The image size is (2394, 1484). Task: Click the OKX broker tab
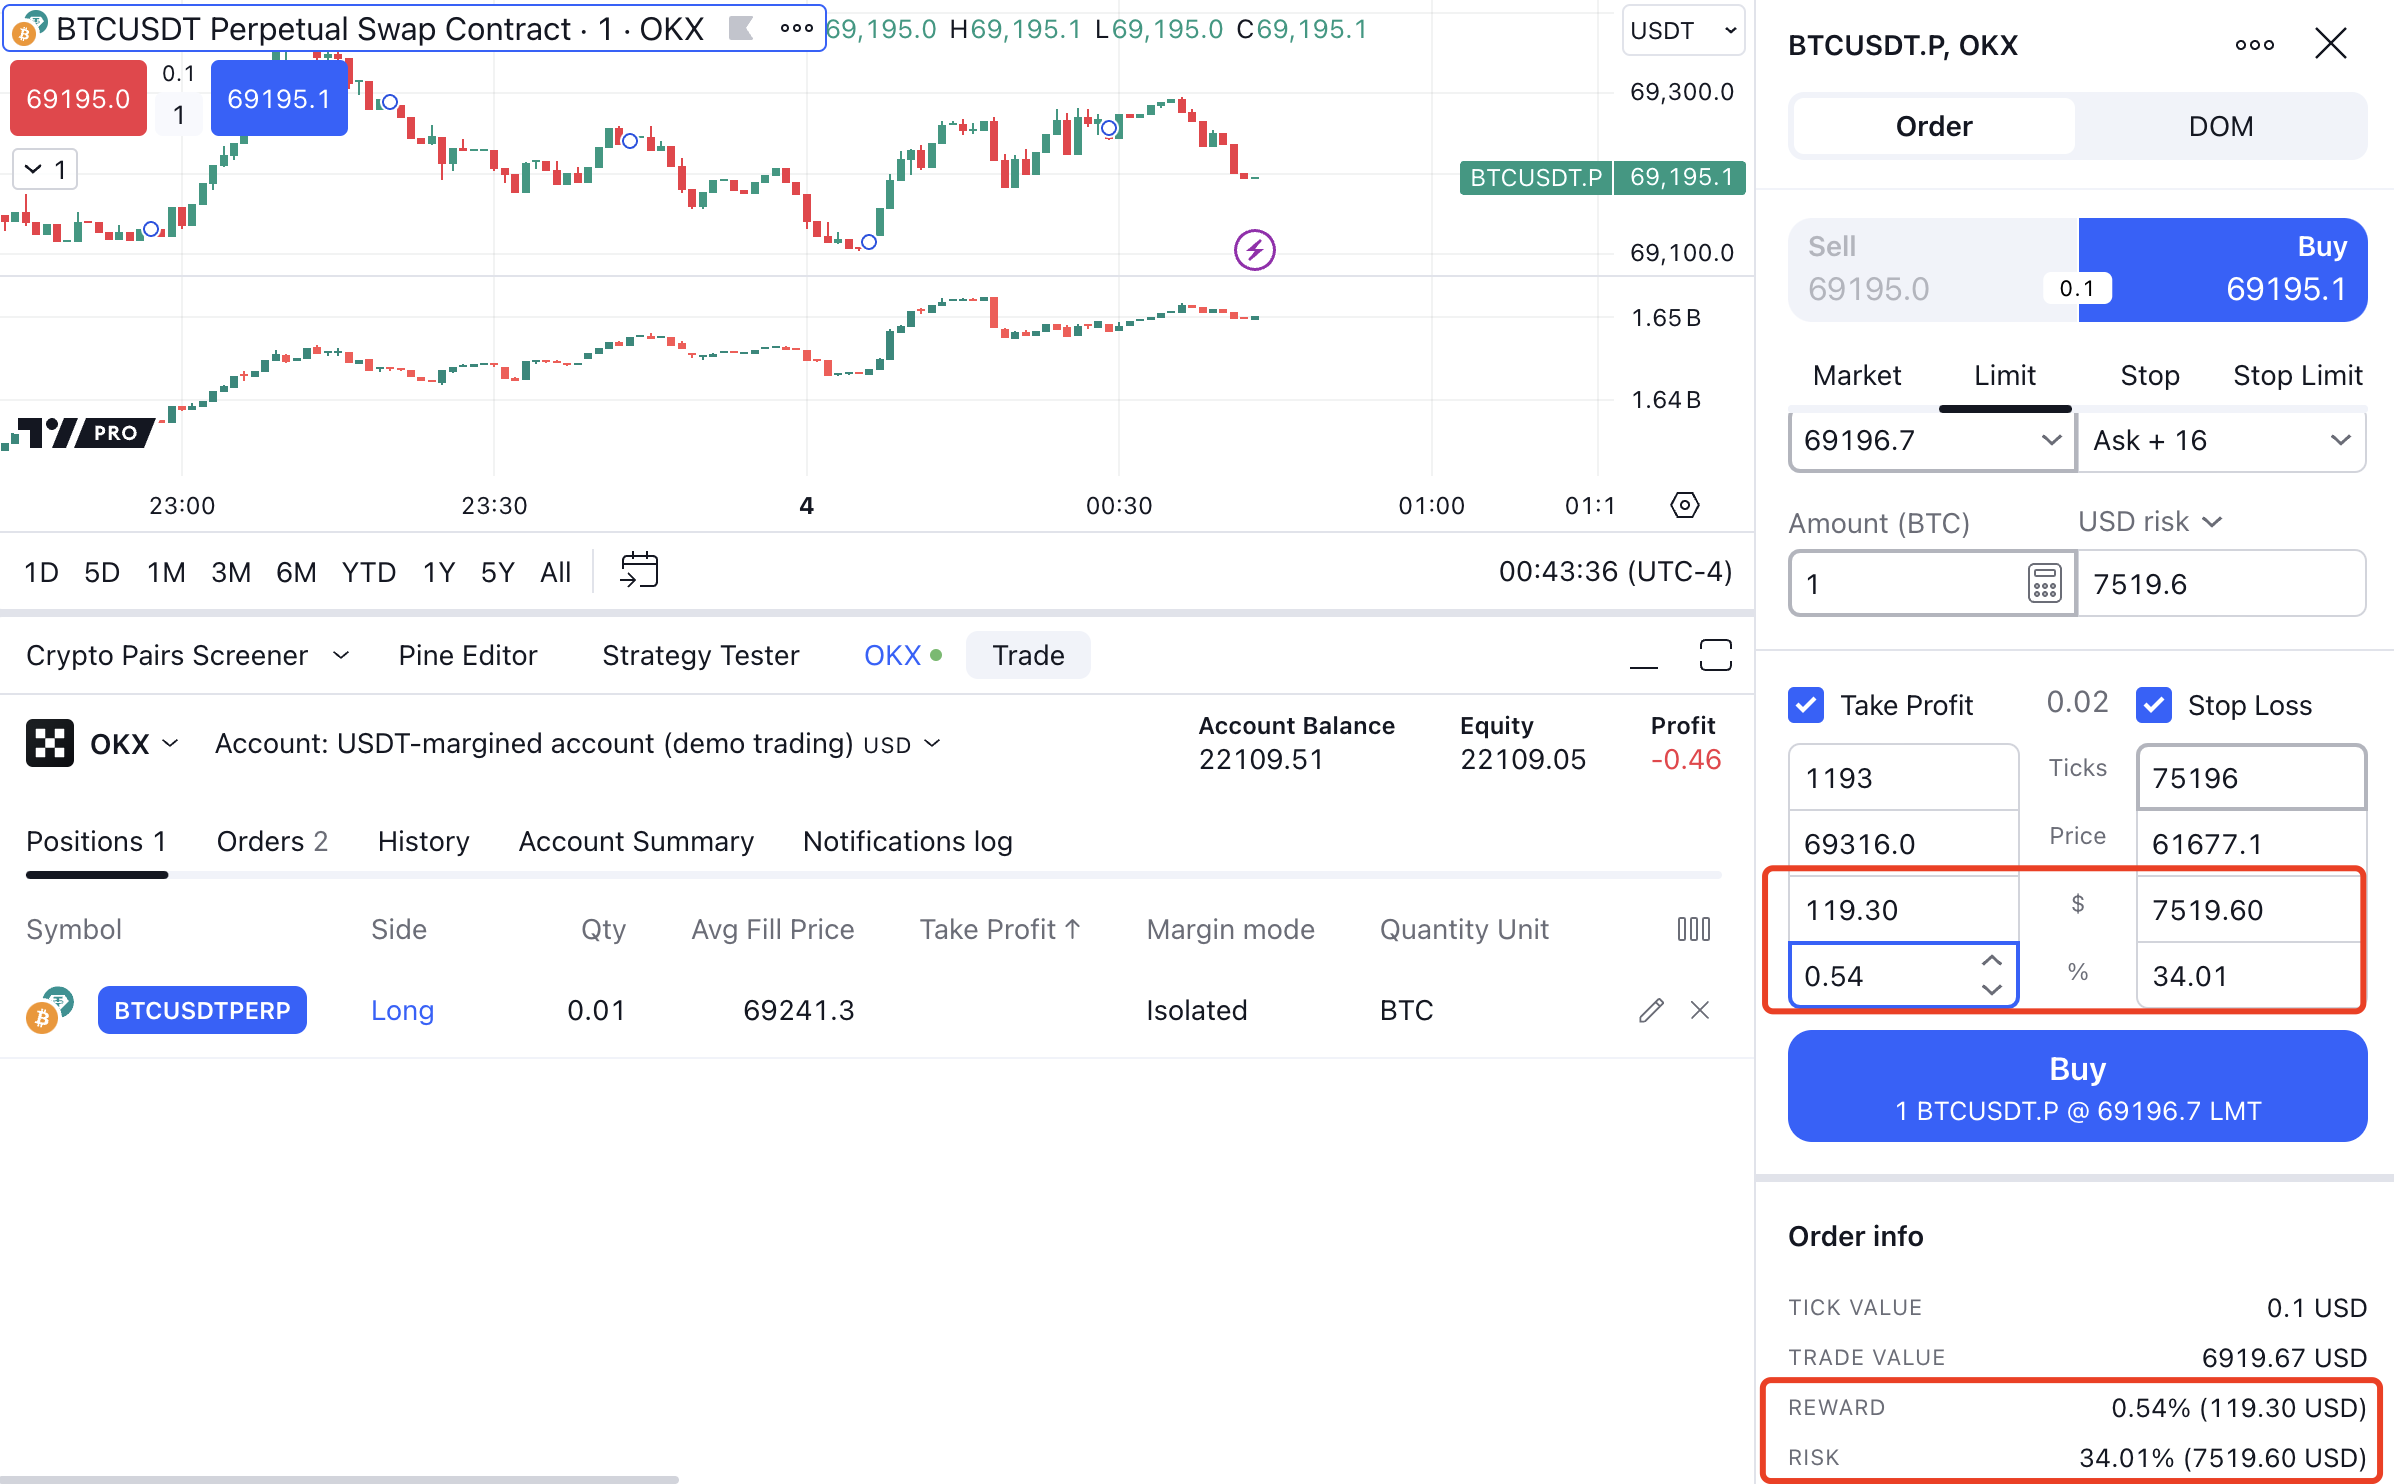point(902,656)
